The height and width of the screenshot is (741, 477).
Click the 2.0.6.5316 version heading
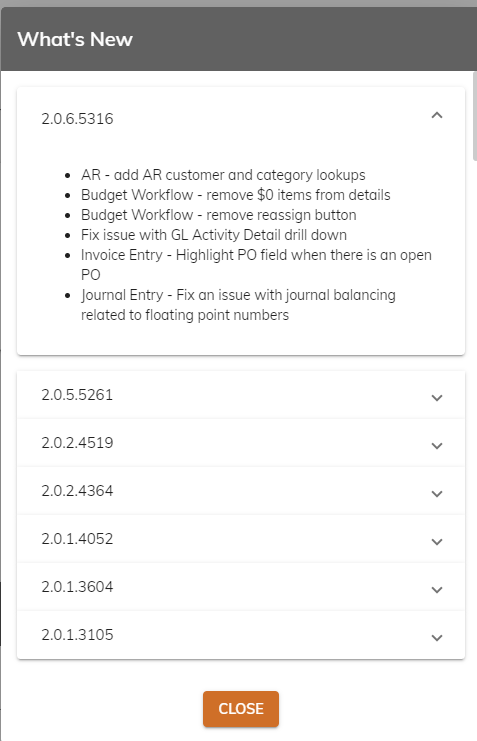click(x=77, y=119)
